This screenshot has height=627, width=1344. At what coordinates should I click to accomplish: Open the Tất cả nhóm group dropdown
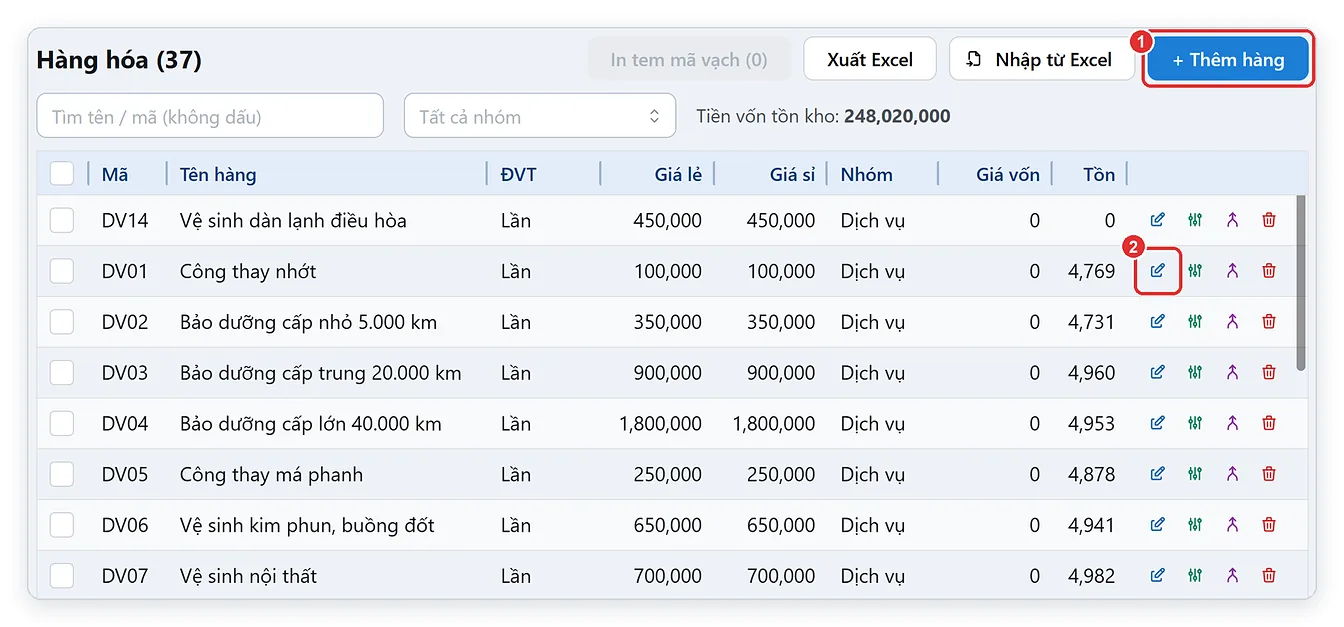pos(540,116)
